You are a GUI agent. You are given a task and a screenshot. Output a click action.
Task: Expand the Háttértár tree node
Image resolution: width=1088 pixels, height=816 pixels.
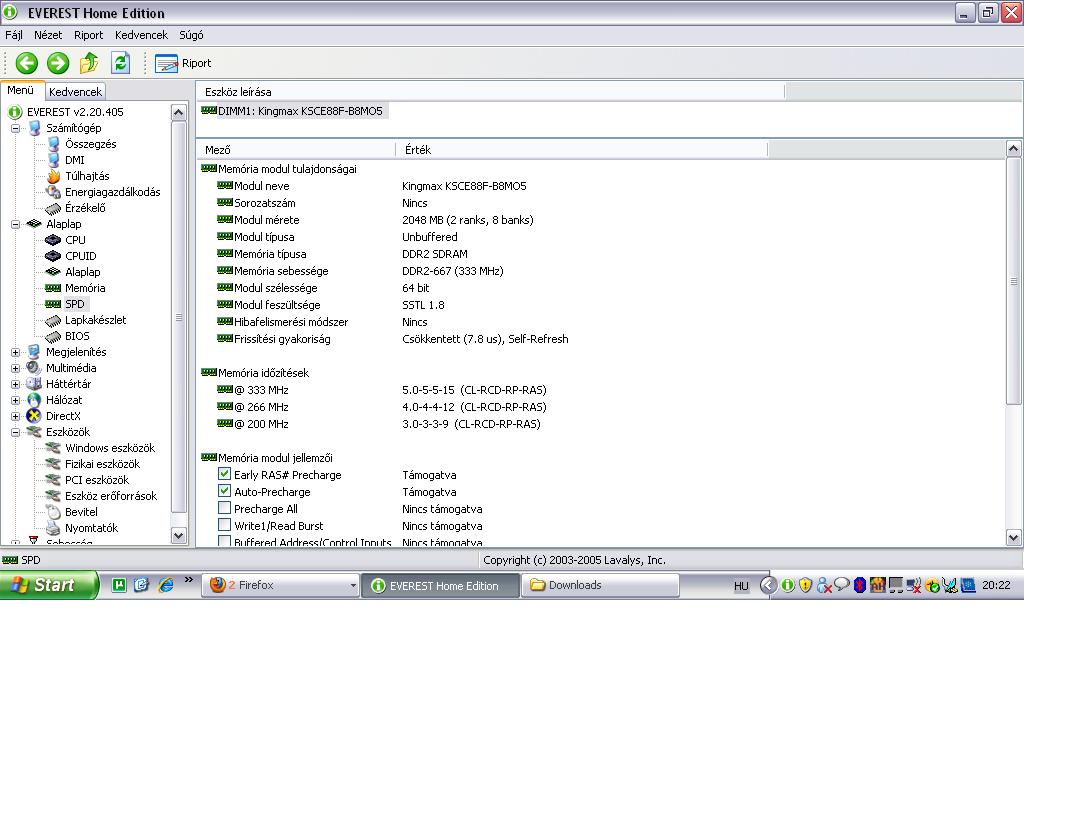coord(15,384)
